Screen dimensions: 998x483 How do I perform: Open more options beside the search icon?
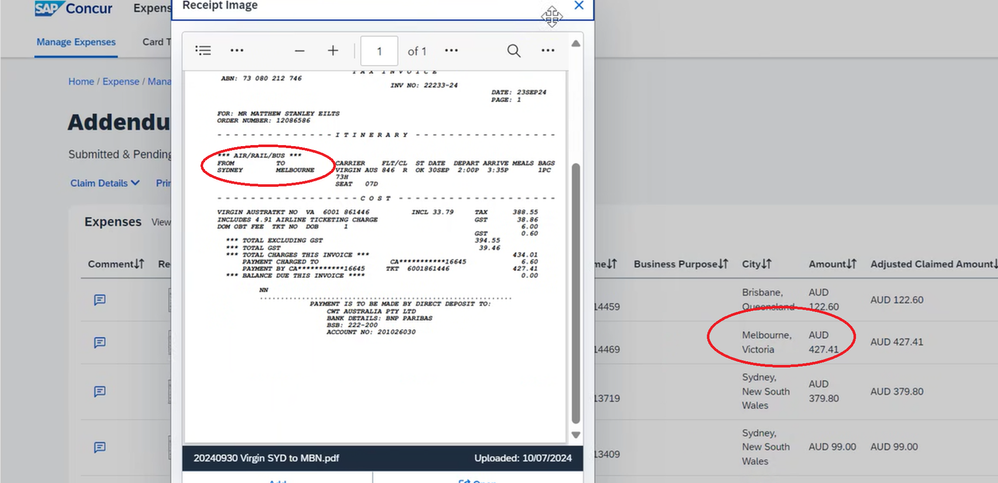(548, 51)
